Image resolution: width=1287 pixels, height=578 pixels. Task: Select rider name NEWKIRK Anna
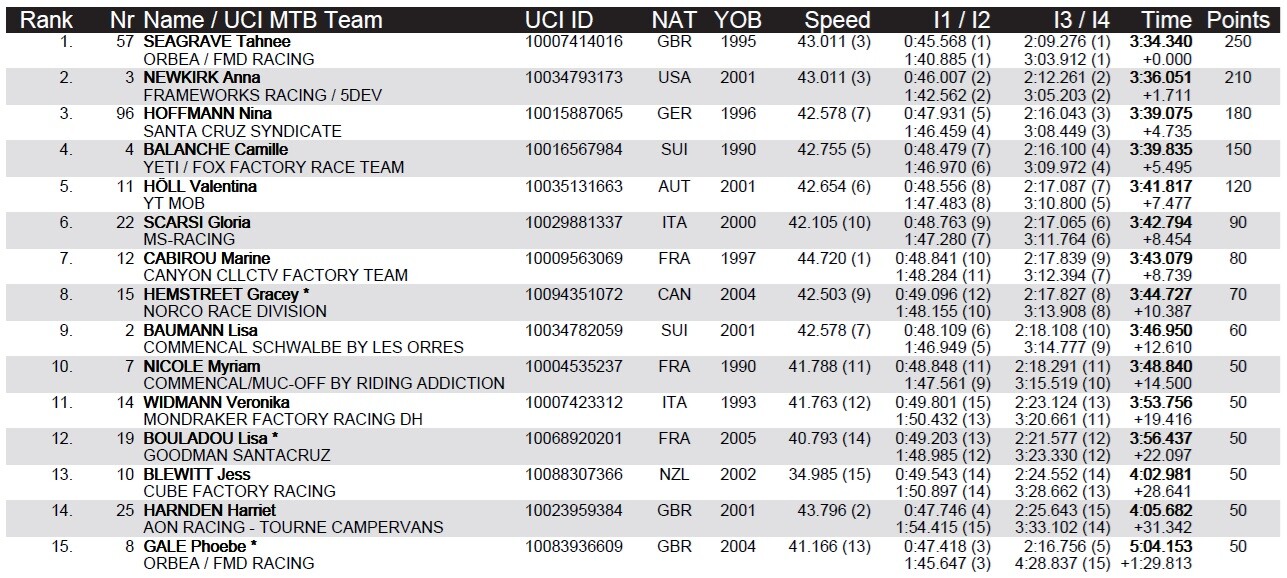202,77
